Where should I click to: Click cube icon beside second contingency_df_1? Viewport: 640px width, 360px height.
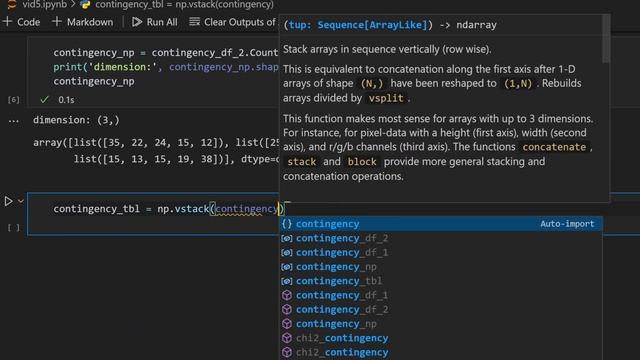287,295
